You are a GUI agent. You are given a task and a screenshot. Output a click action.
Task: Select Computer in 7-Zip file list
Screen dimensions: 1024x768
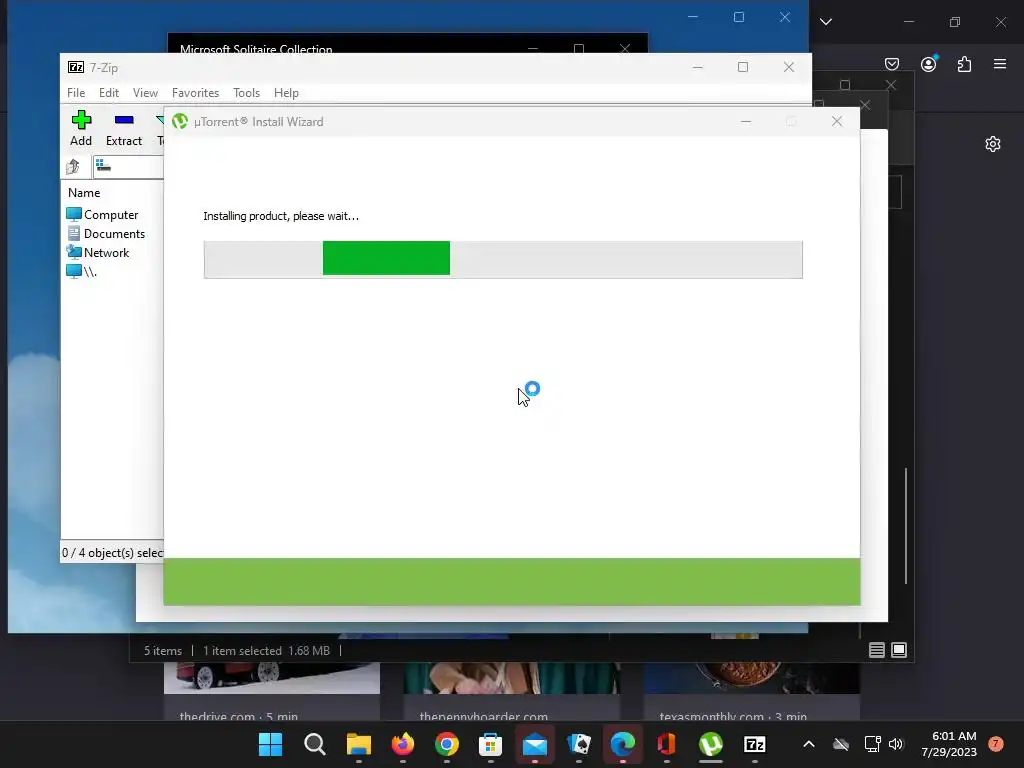pyautogui.click(x=103, y=215)
